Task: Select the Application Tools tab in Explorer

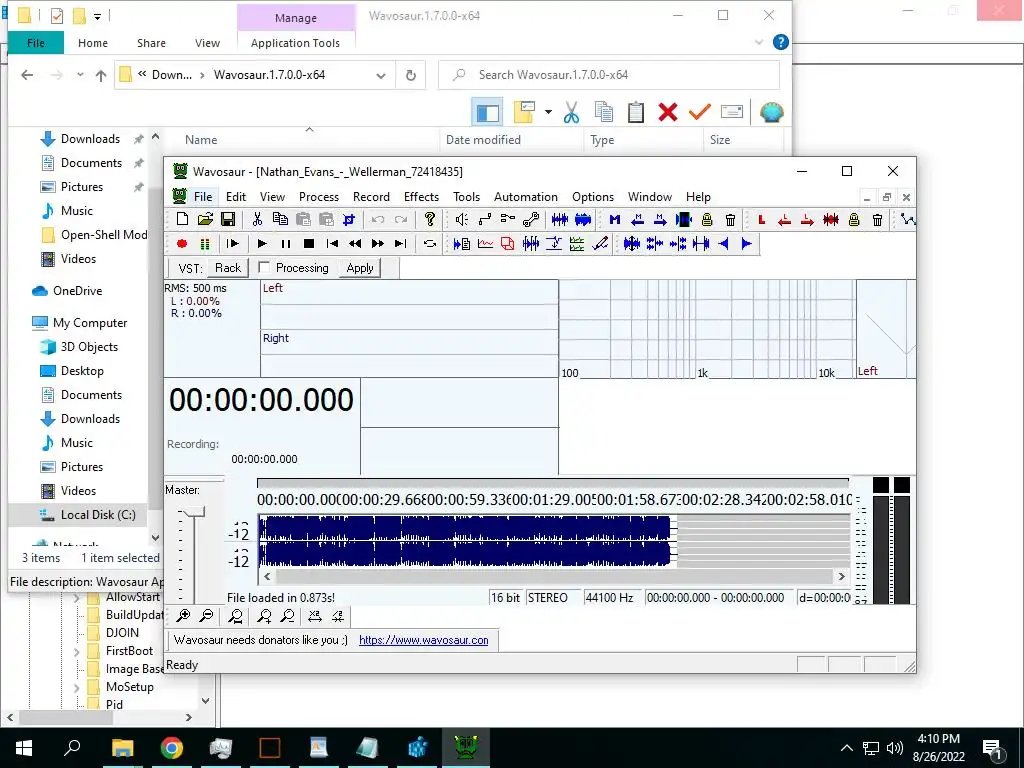Action: click(x=295, y=43)
